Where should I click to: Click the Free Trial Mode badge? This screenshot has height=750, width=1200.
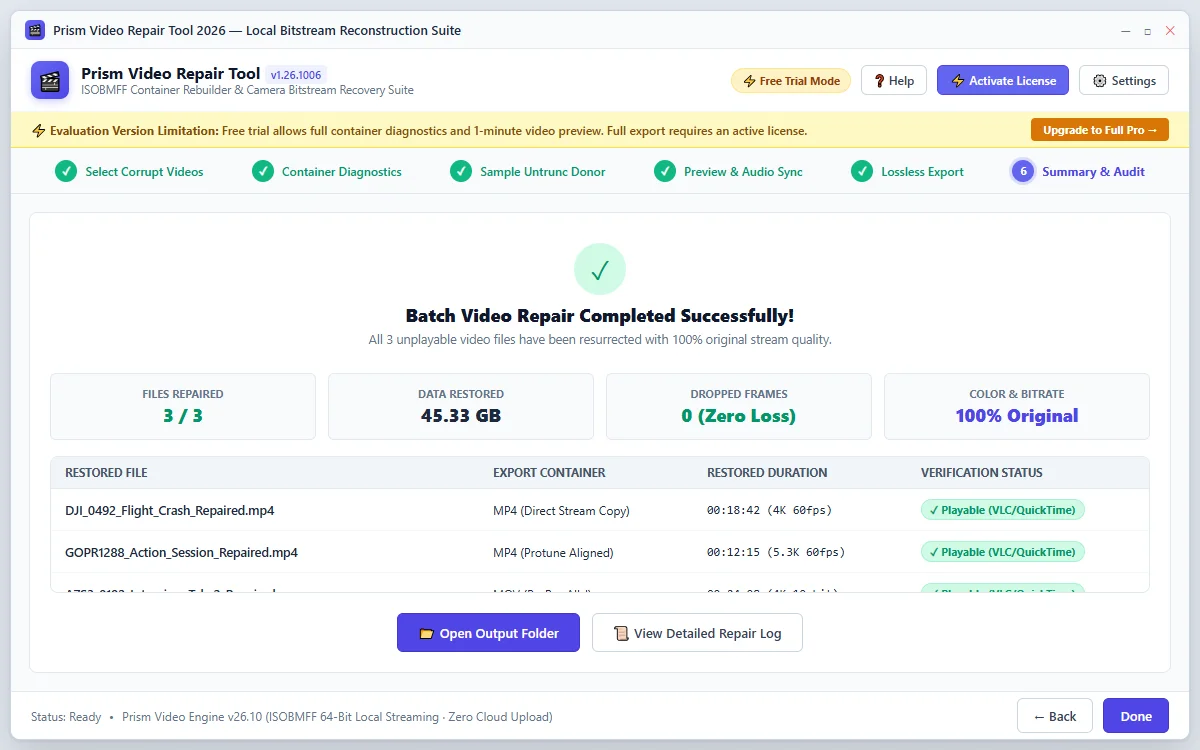point(791,81)
